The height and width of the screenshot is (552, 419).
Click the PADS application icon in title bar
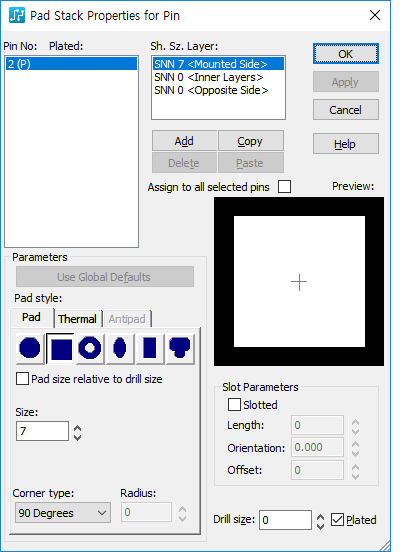coord(17,15)
